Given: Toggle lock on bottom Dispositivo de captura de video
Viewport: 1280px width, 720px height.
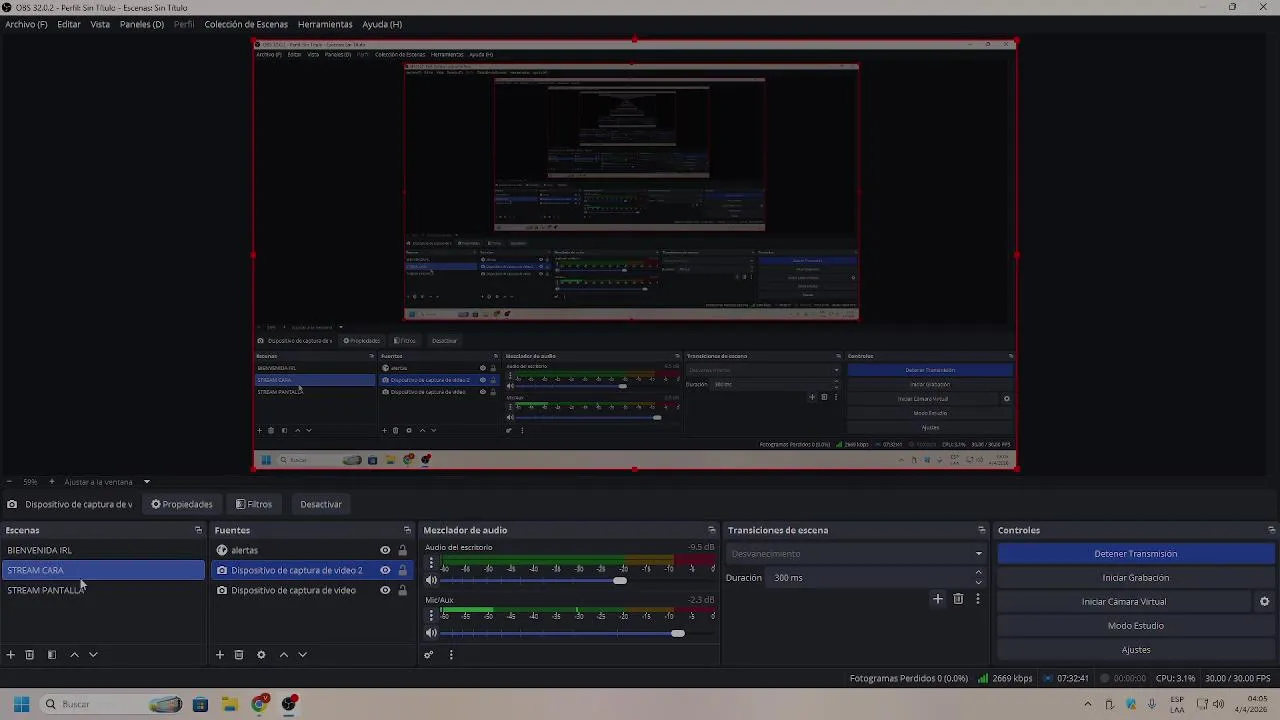Looking at the screenshot, I should click(x=402, y=590).
